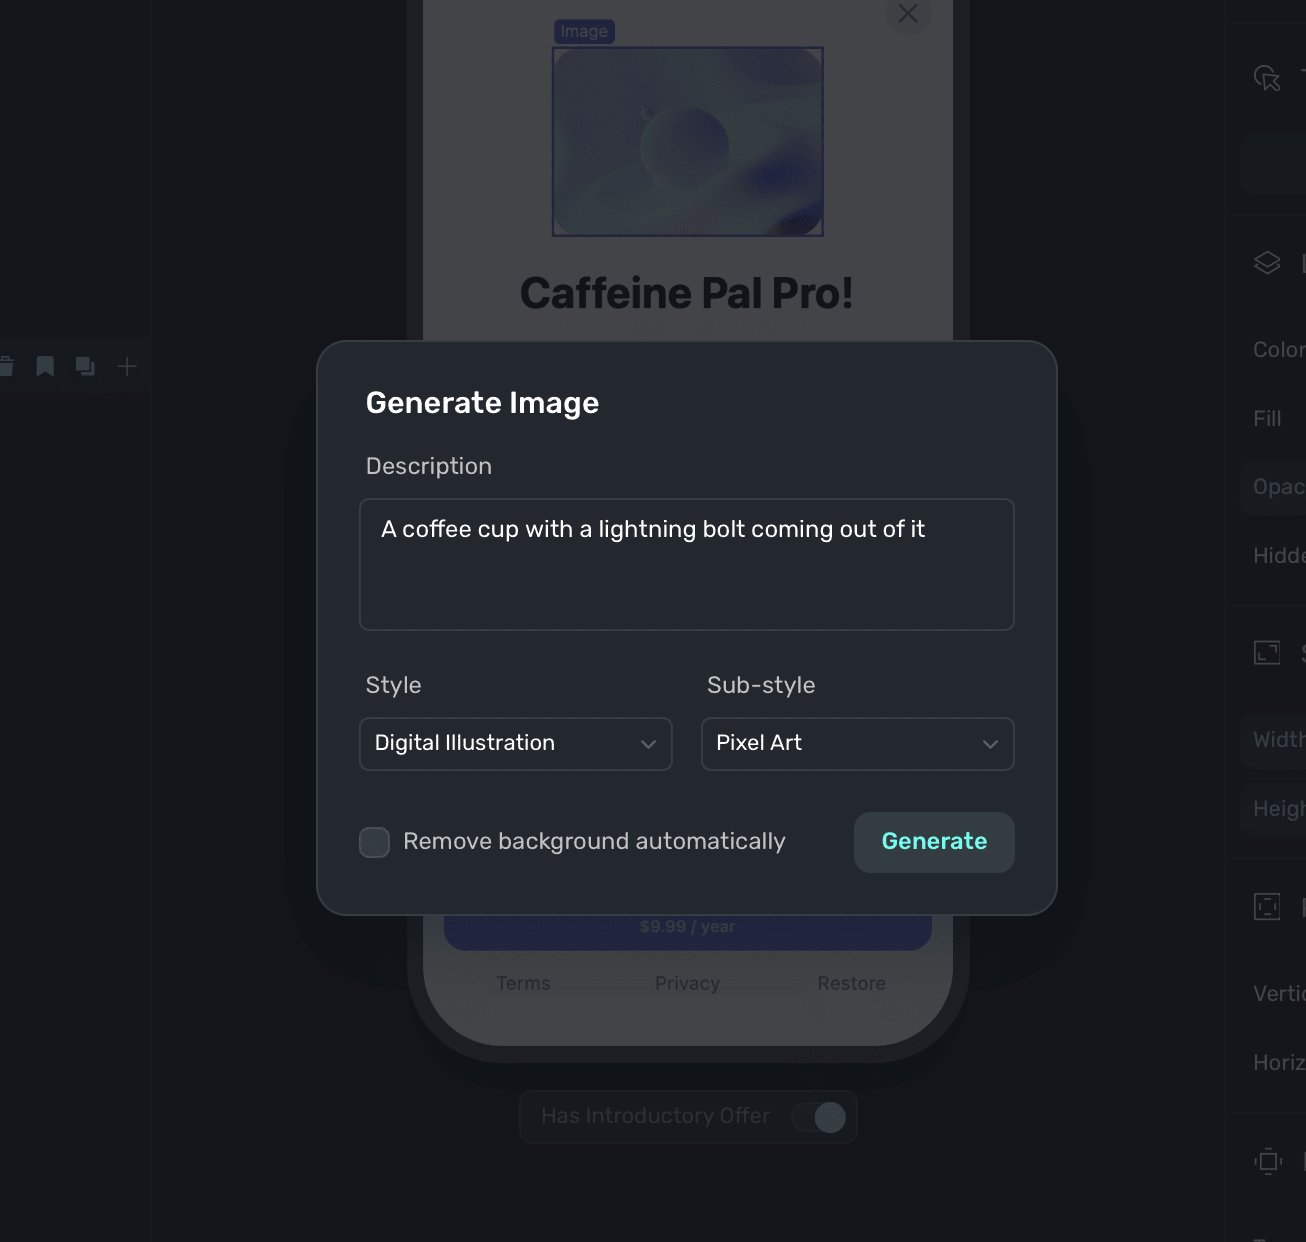
Task: Click the cursor pointer icon in right panel
Action: 1267,78
